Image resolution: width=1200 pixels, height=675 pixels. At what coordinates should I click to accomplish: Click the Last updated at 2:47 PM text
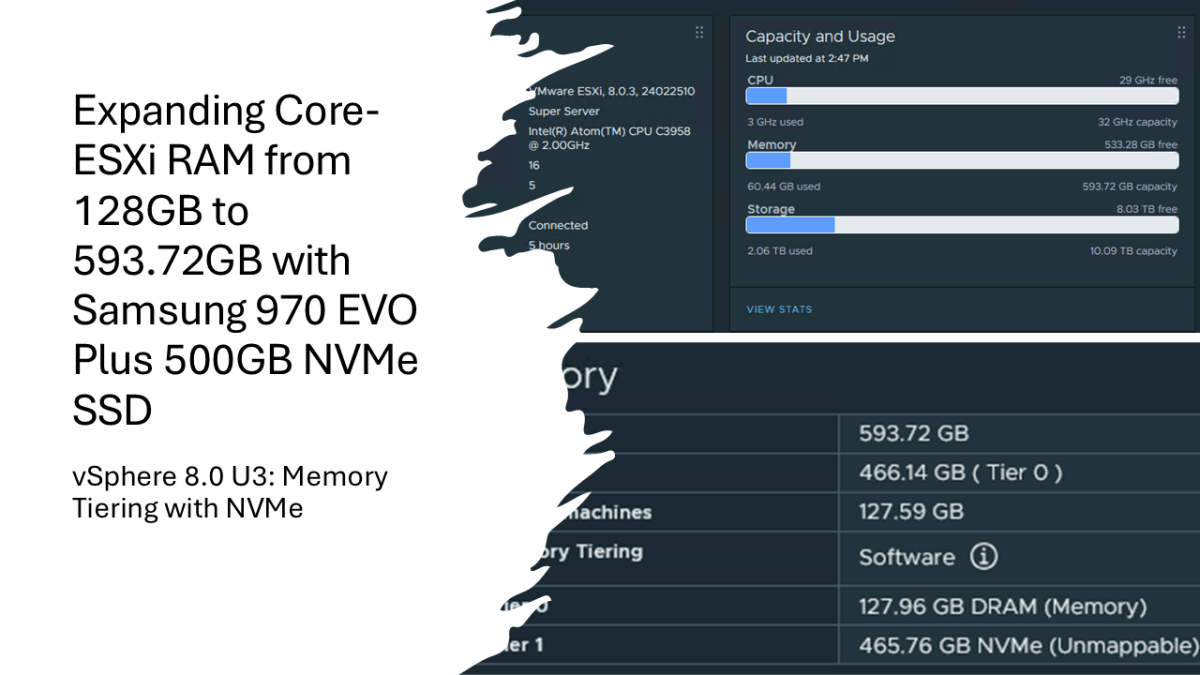(807, 59)
